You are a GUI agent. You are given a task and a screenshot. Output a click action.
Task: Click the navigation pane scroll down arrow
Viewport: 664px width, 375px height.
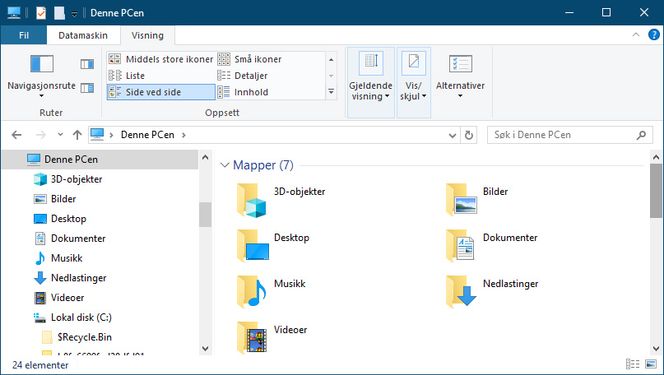(x=205, y=349)
